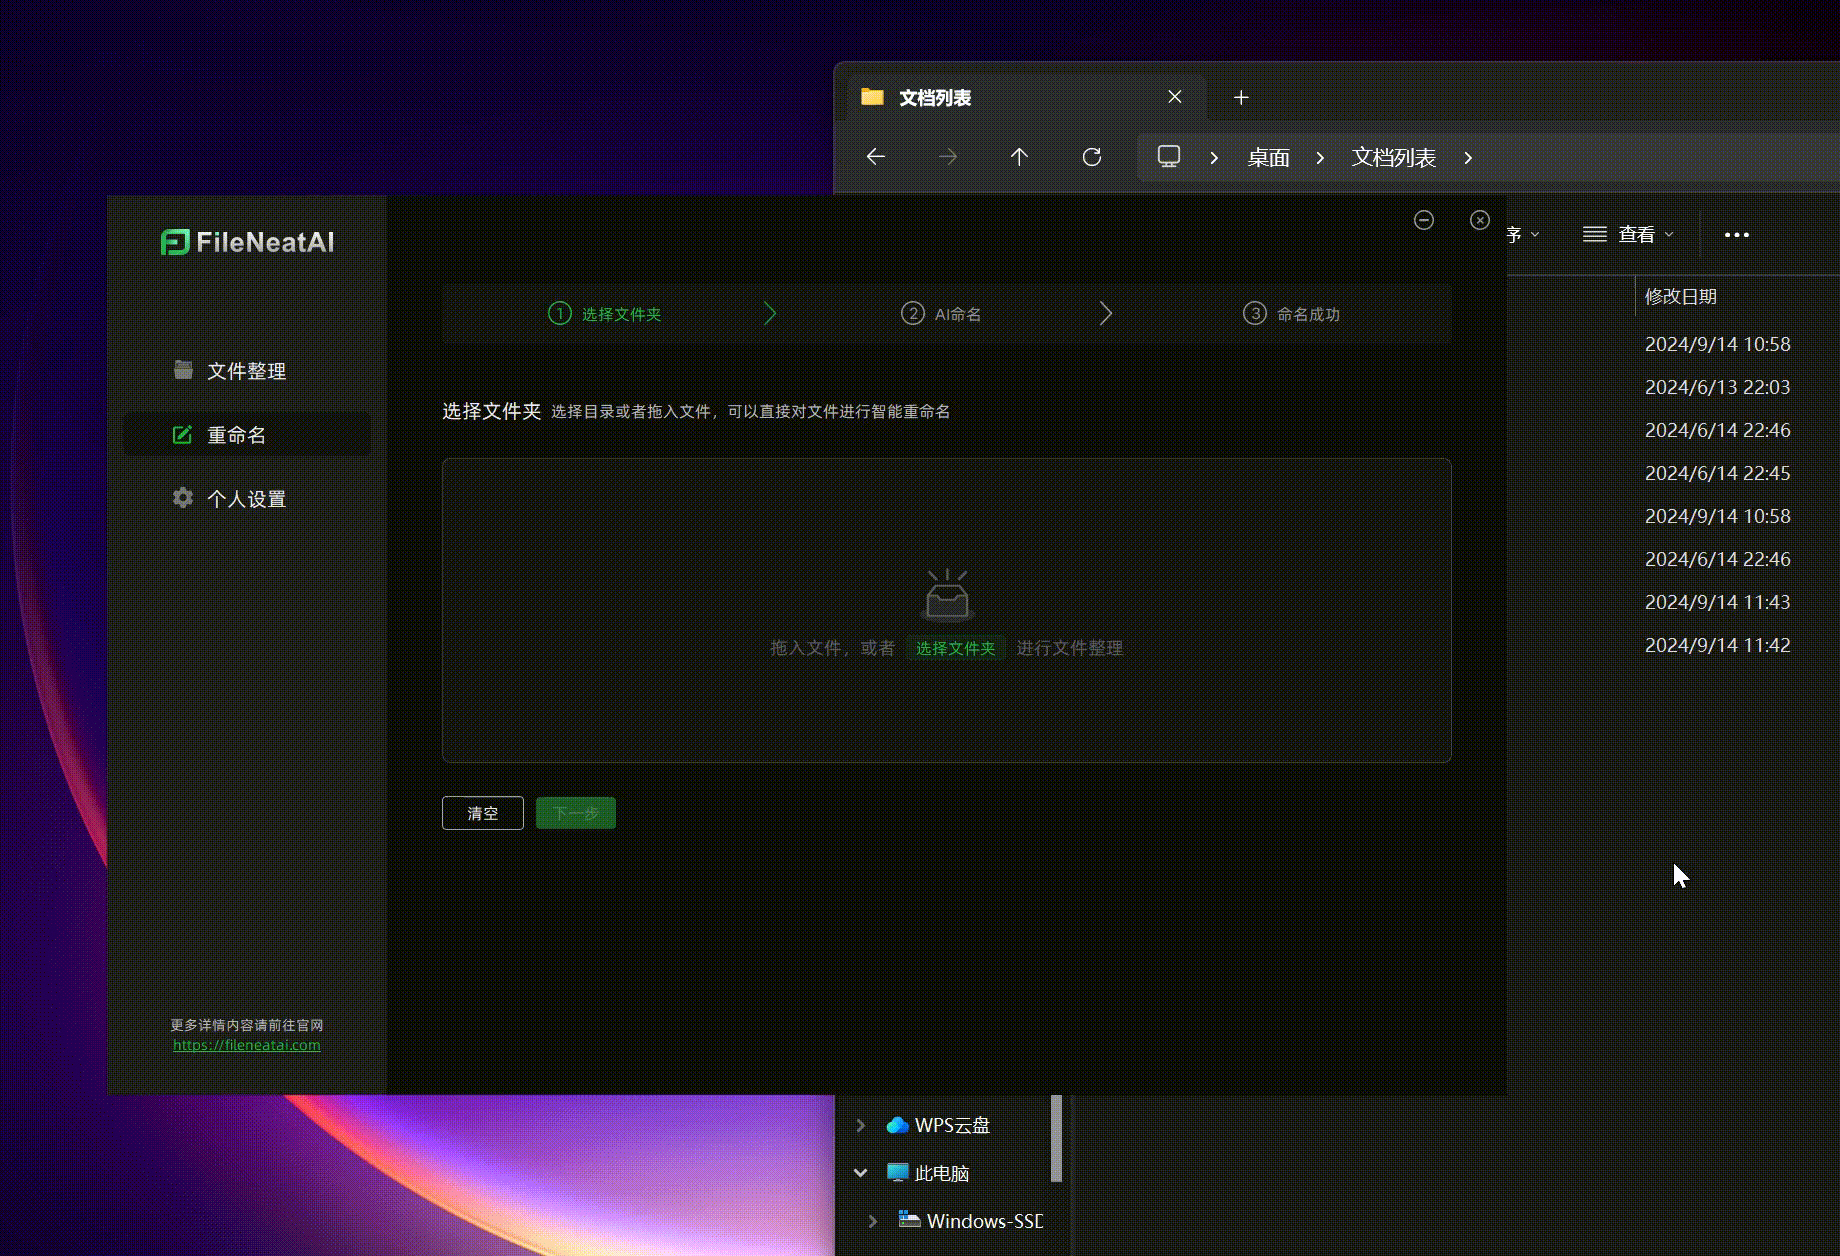Minimize the FileNeatAI window
The height and width of the screenshot is (1256, 1840).
click(1424, 220)
